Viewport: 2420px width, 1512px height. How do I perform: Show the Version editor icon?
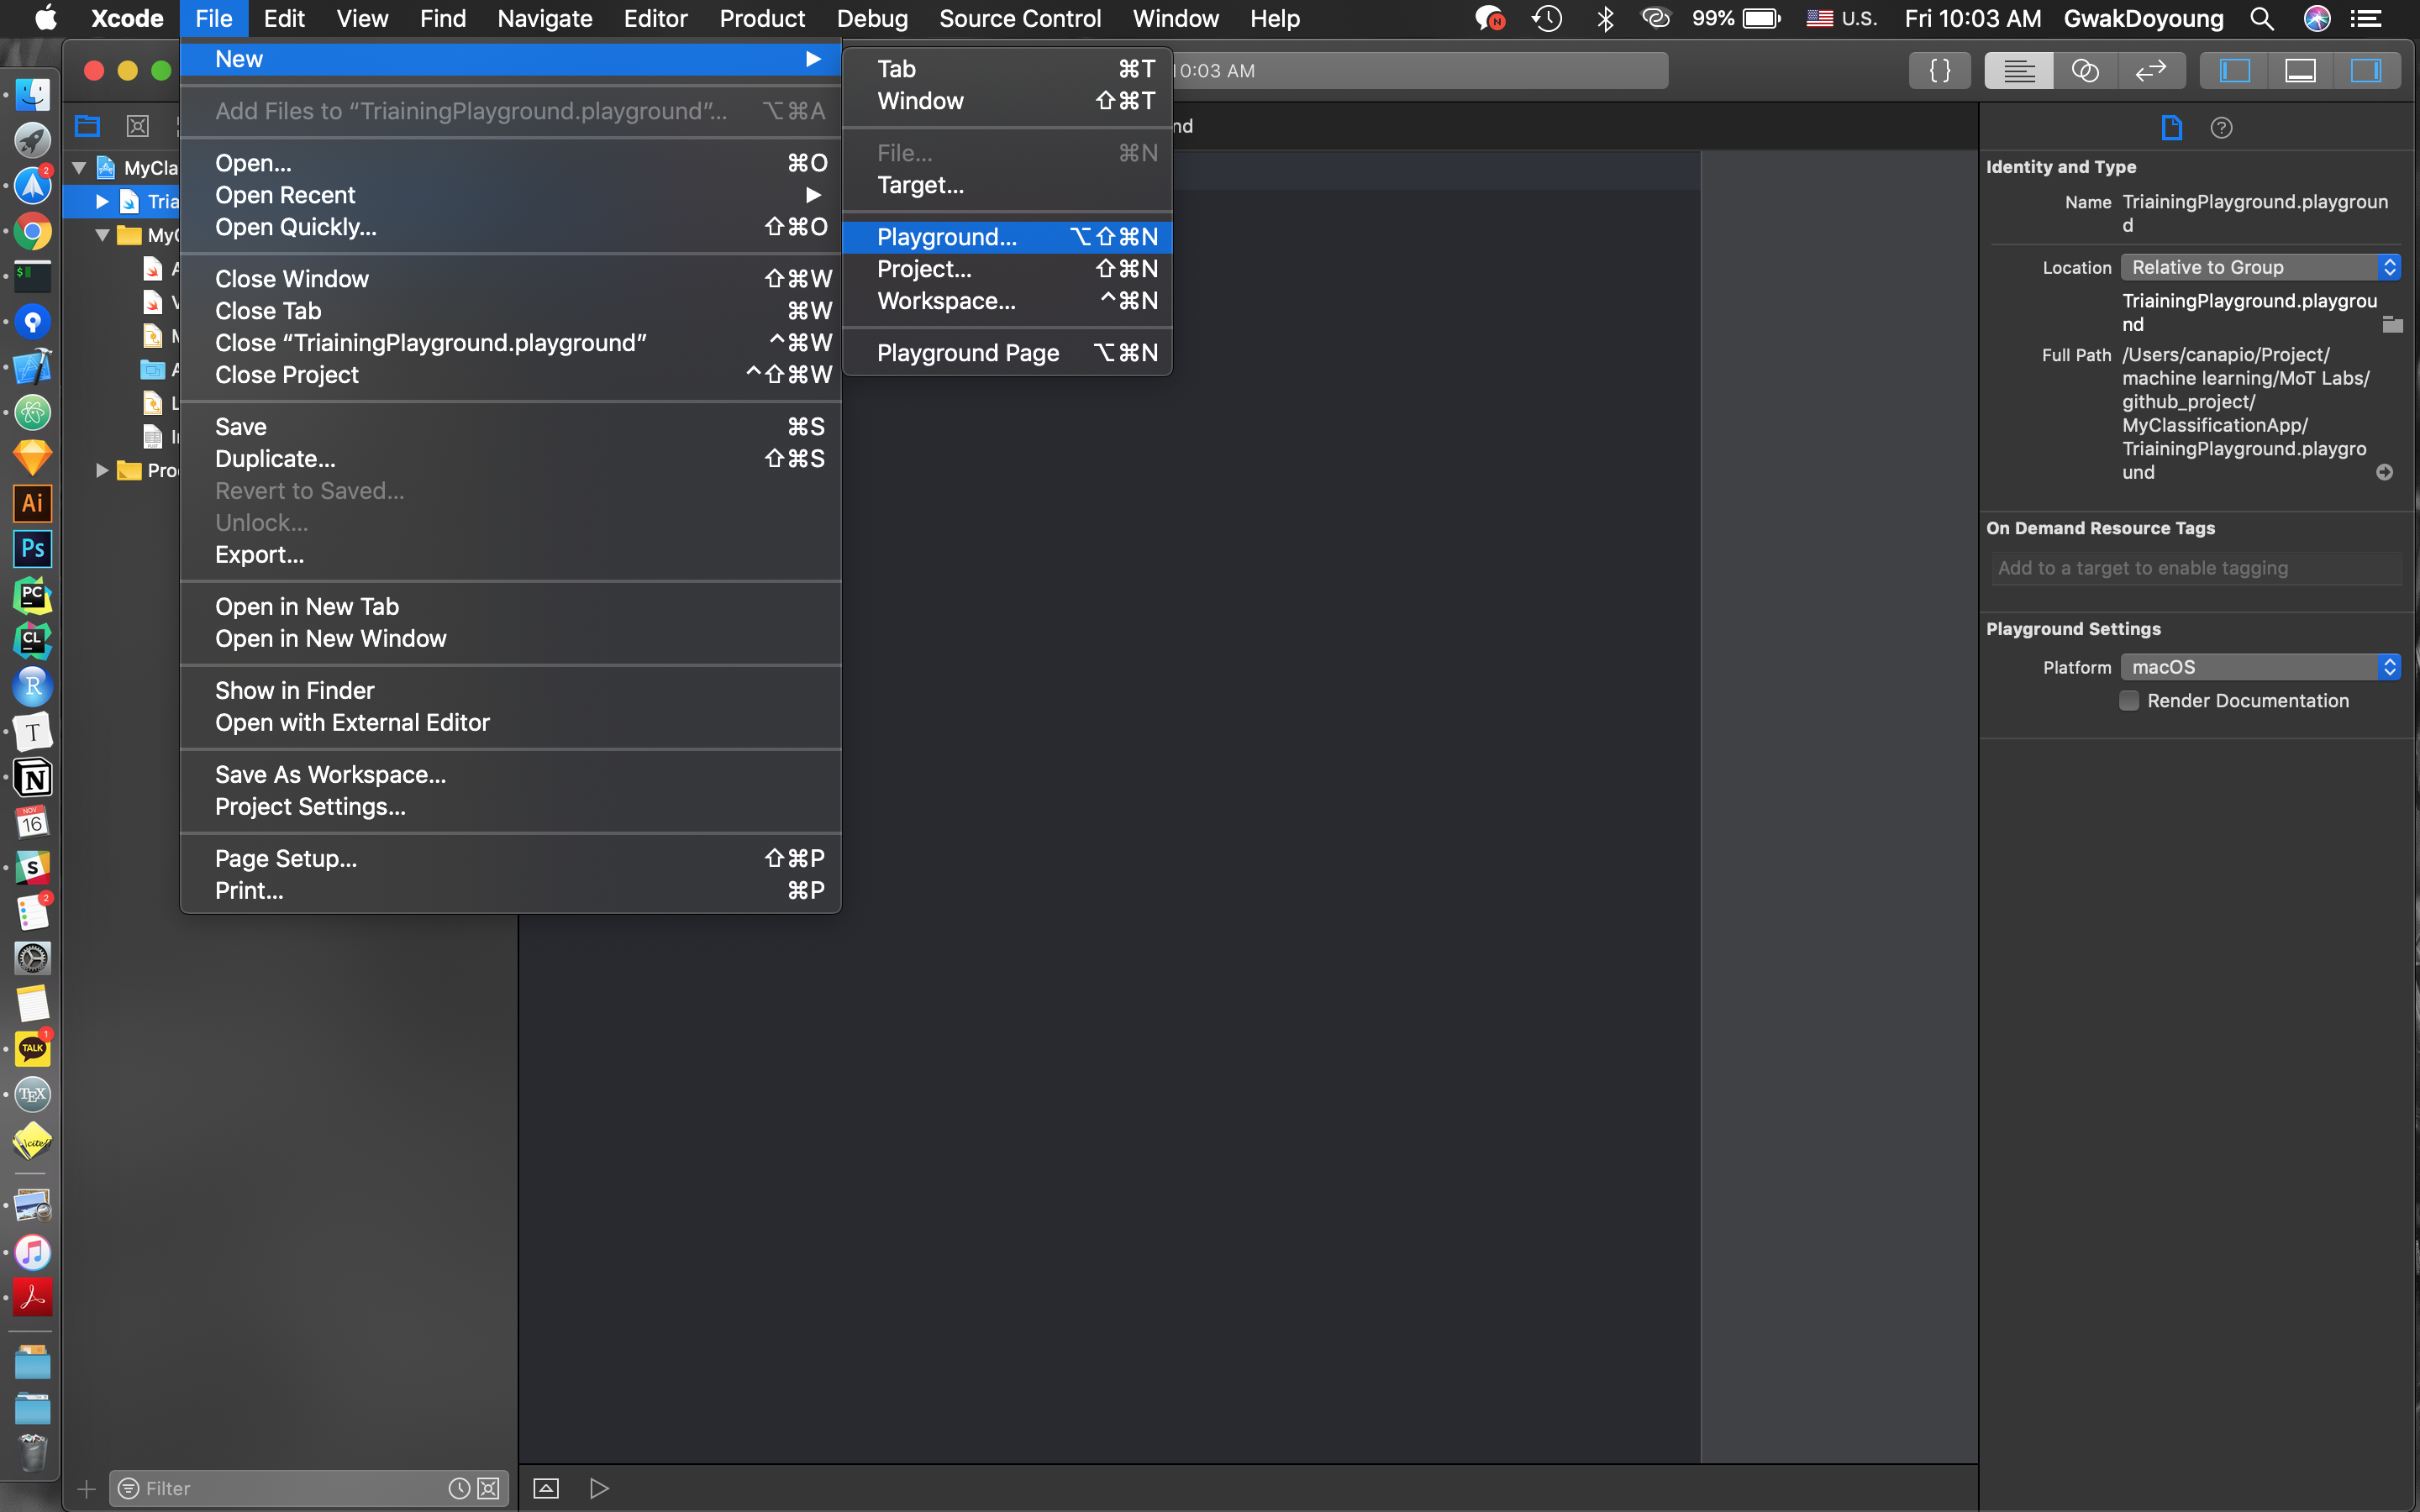pos(2150,71)
